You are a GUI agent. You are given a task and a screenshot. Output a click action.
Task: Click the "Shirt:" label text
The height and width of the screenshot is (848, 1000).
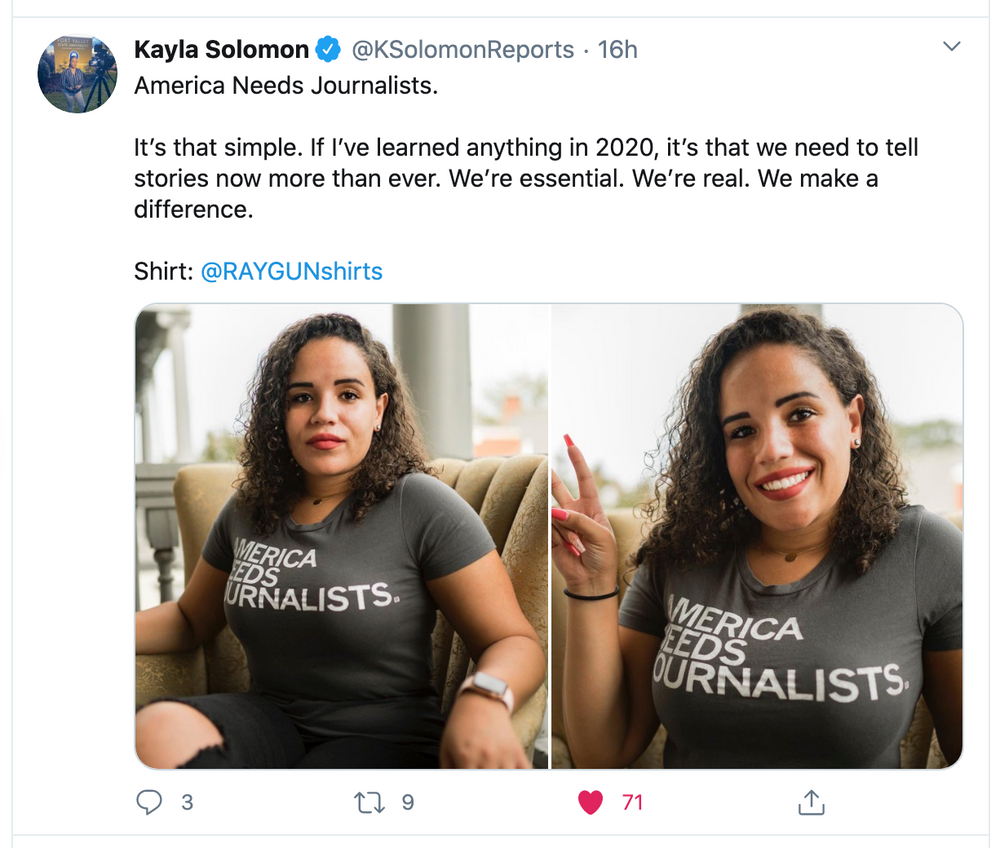[164, 271]
